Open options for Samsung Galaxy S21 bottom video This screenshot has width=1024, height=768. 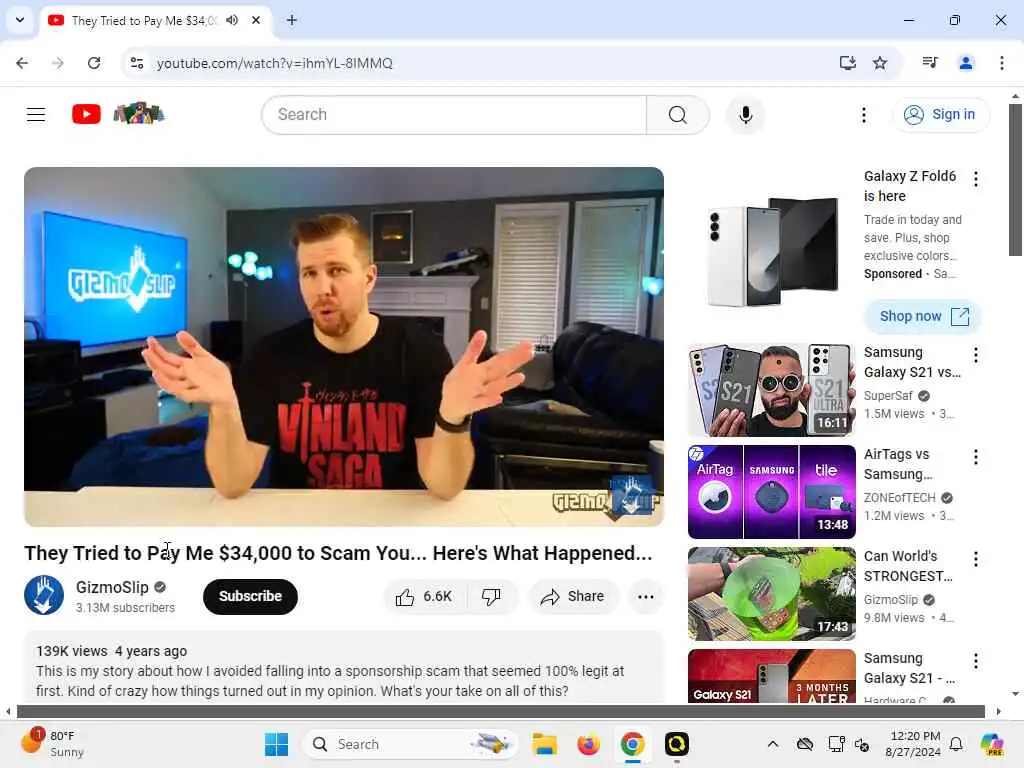tap(976, 661)
